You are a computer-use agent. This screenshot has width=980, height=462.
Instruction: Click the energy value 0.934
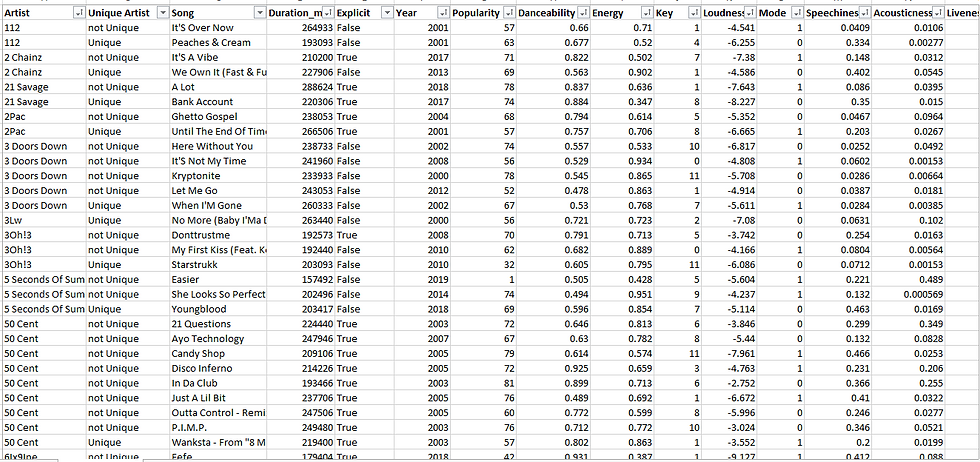622,161
